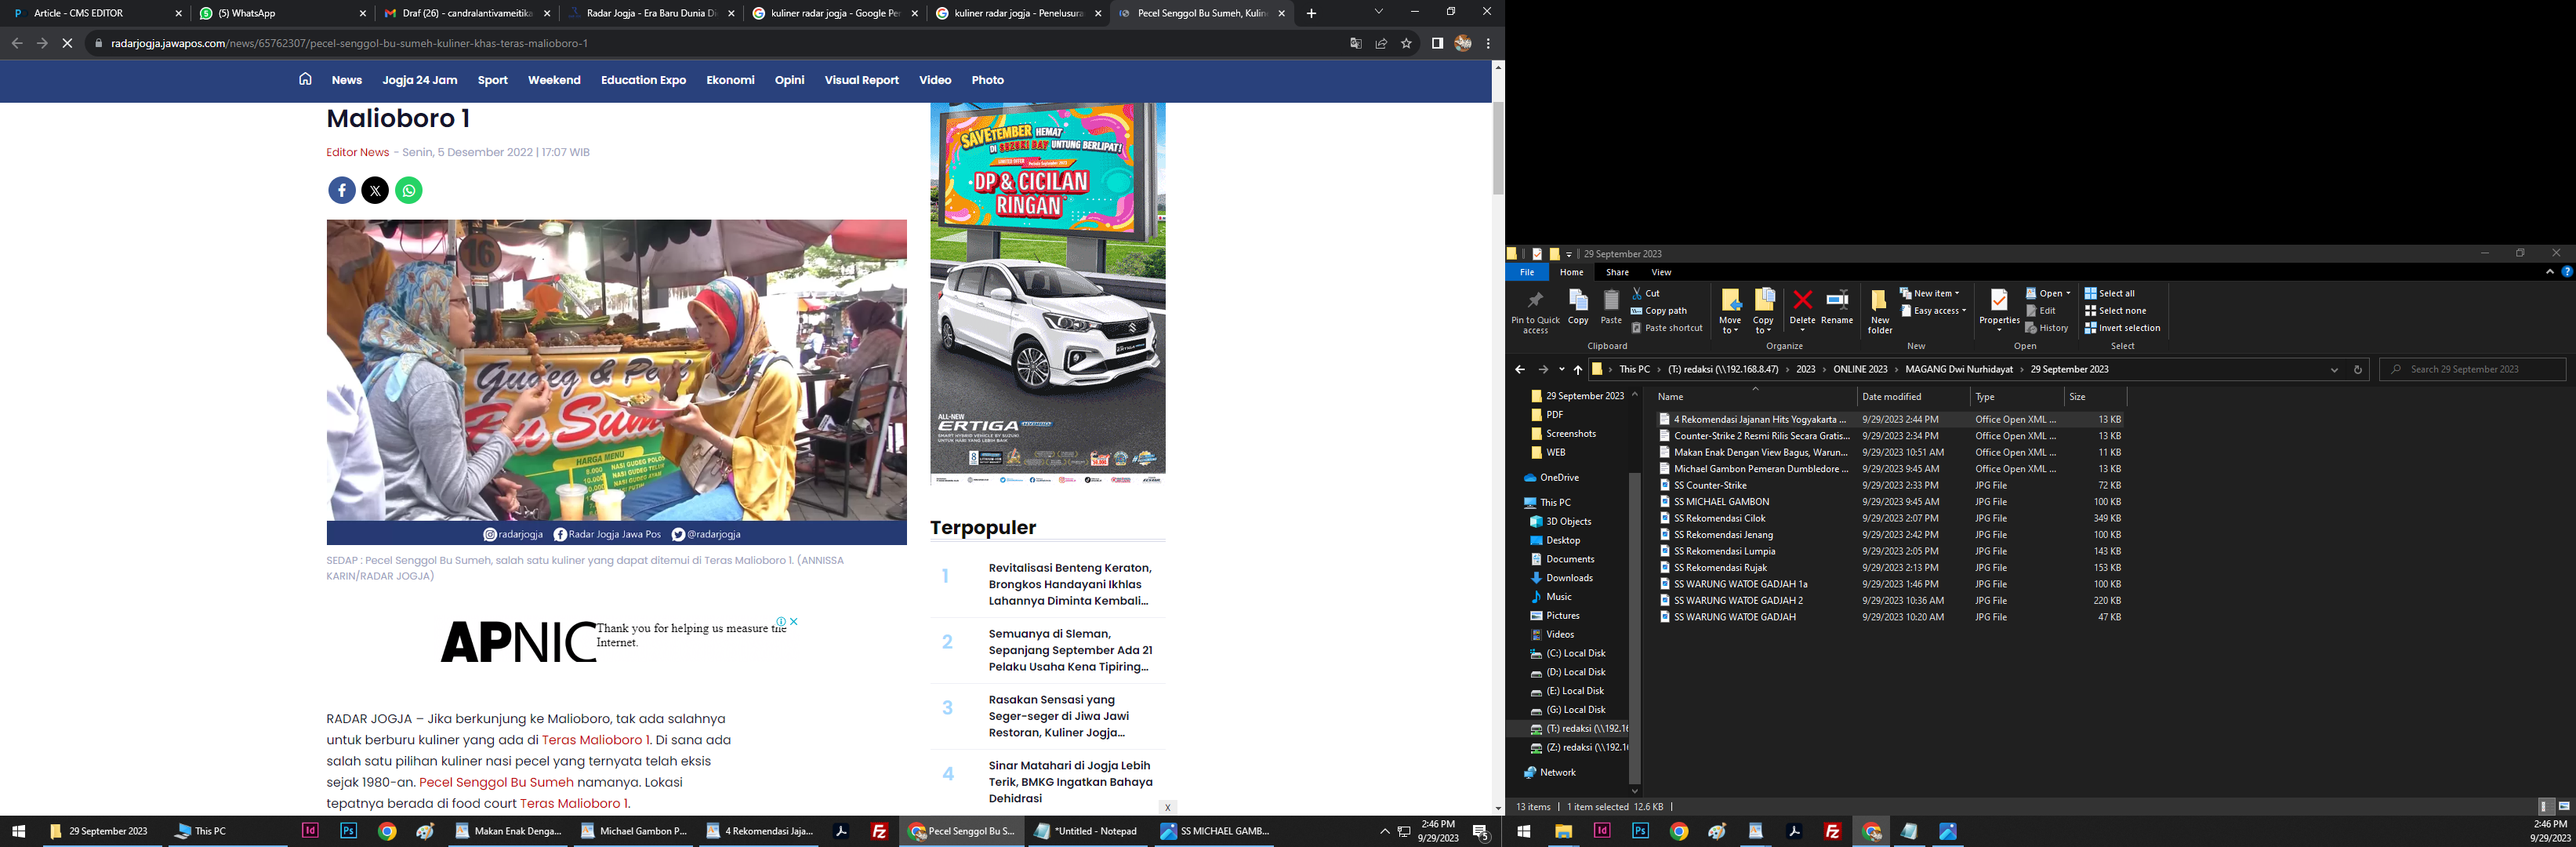Click Rename in the Explorer ribbon
Image resolution: width=2576 pixels, height=847 pixels.
[1837, 307]
